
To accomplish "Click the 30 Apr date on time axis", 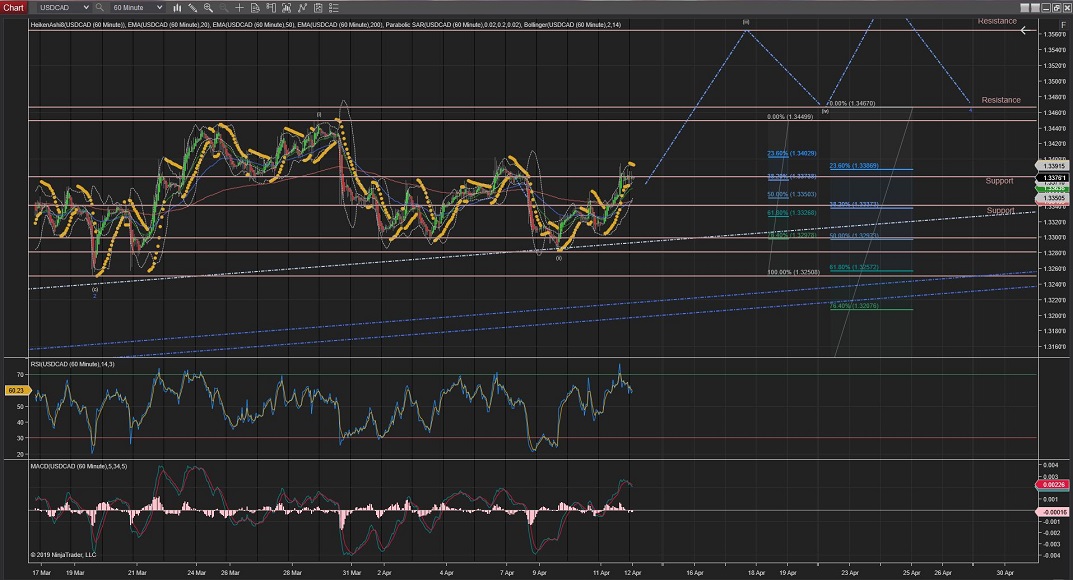I will (x=1005, y=572).
